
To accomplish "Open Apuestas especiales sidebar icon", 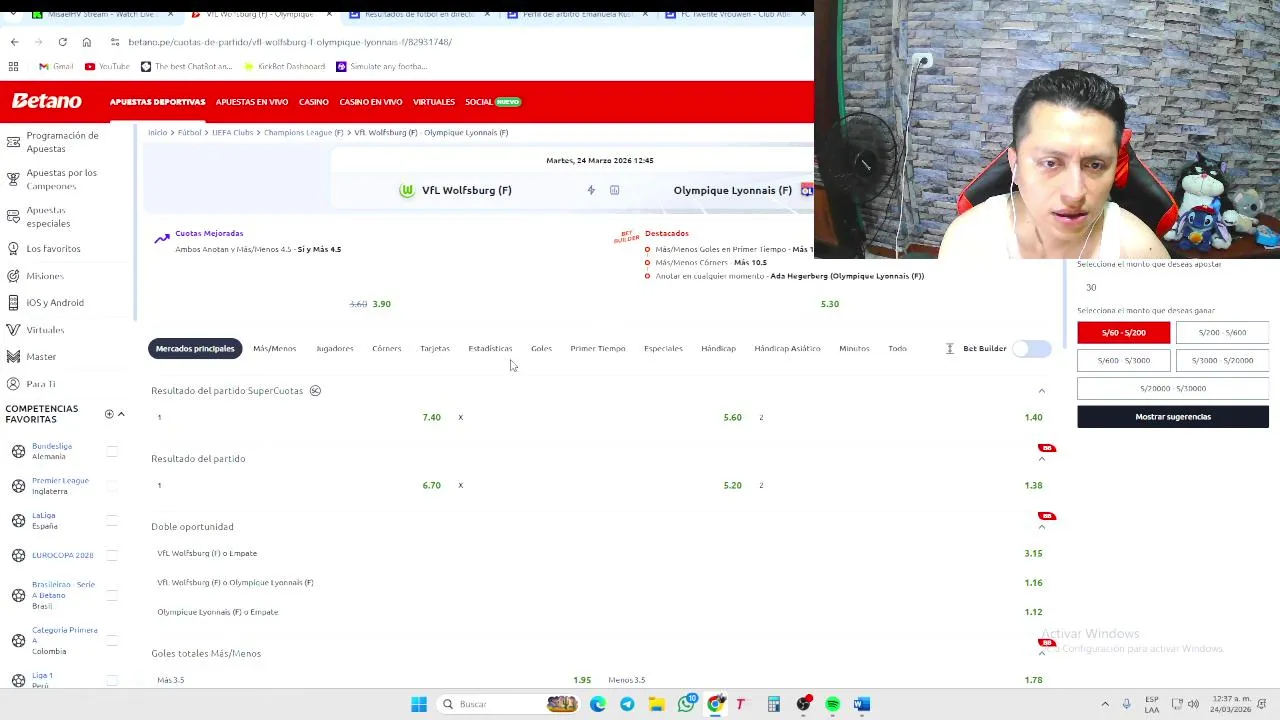I will 13,216.
